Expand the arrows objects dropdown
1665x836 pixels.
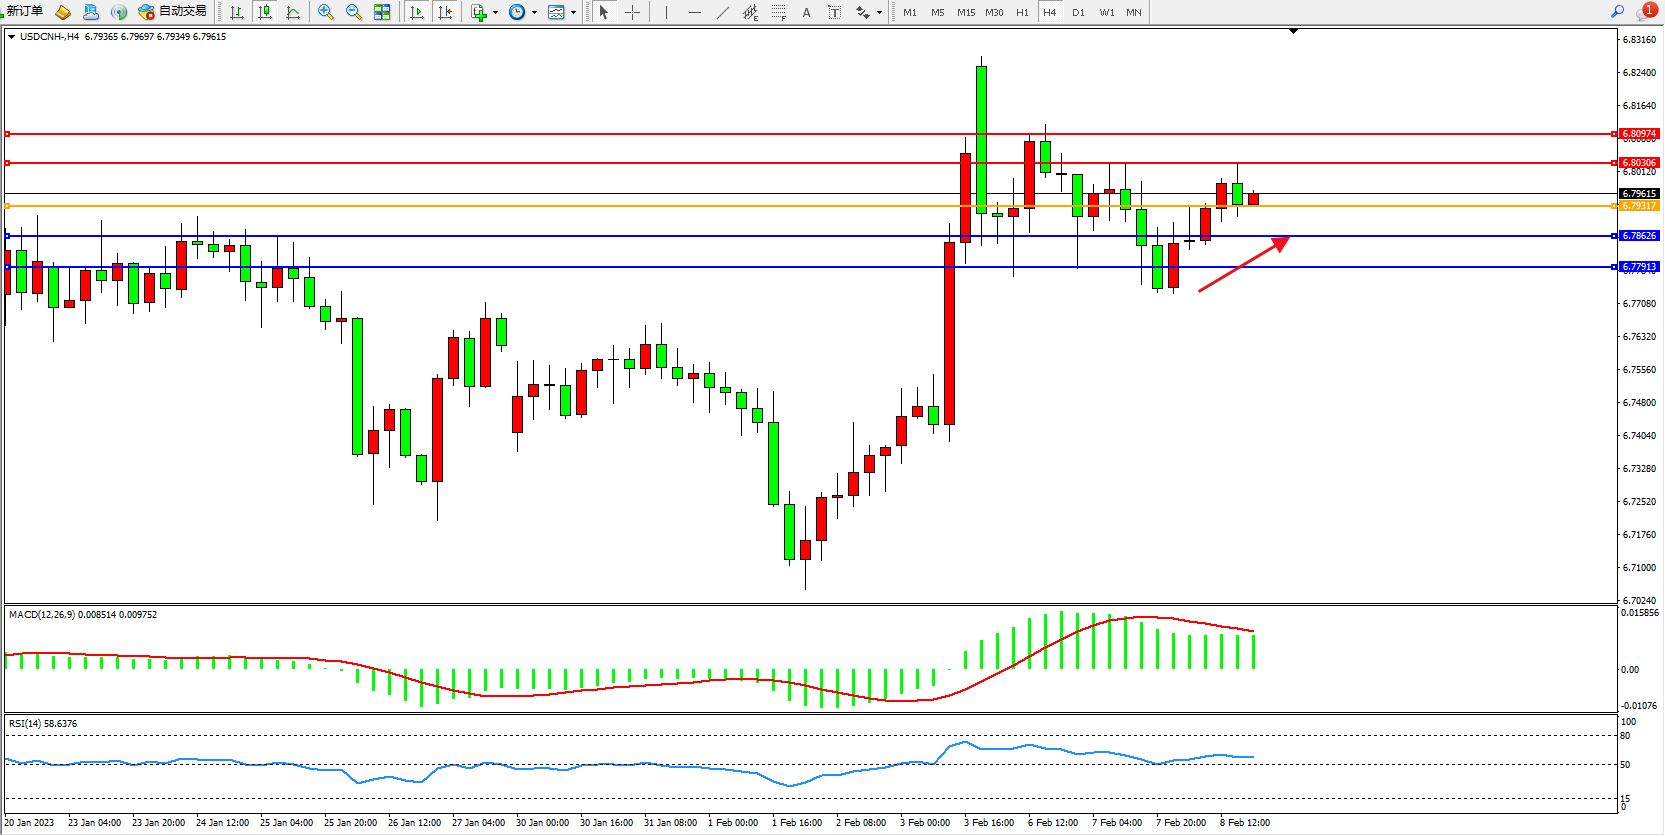[x=879, y=13]
